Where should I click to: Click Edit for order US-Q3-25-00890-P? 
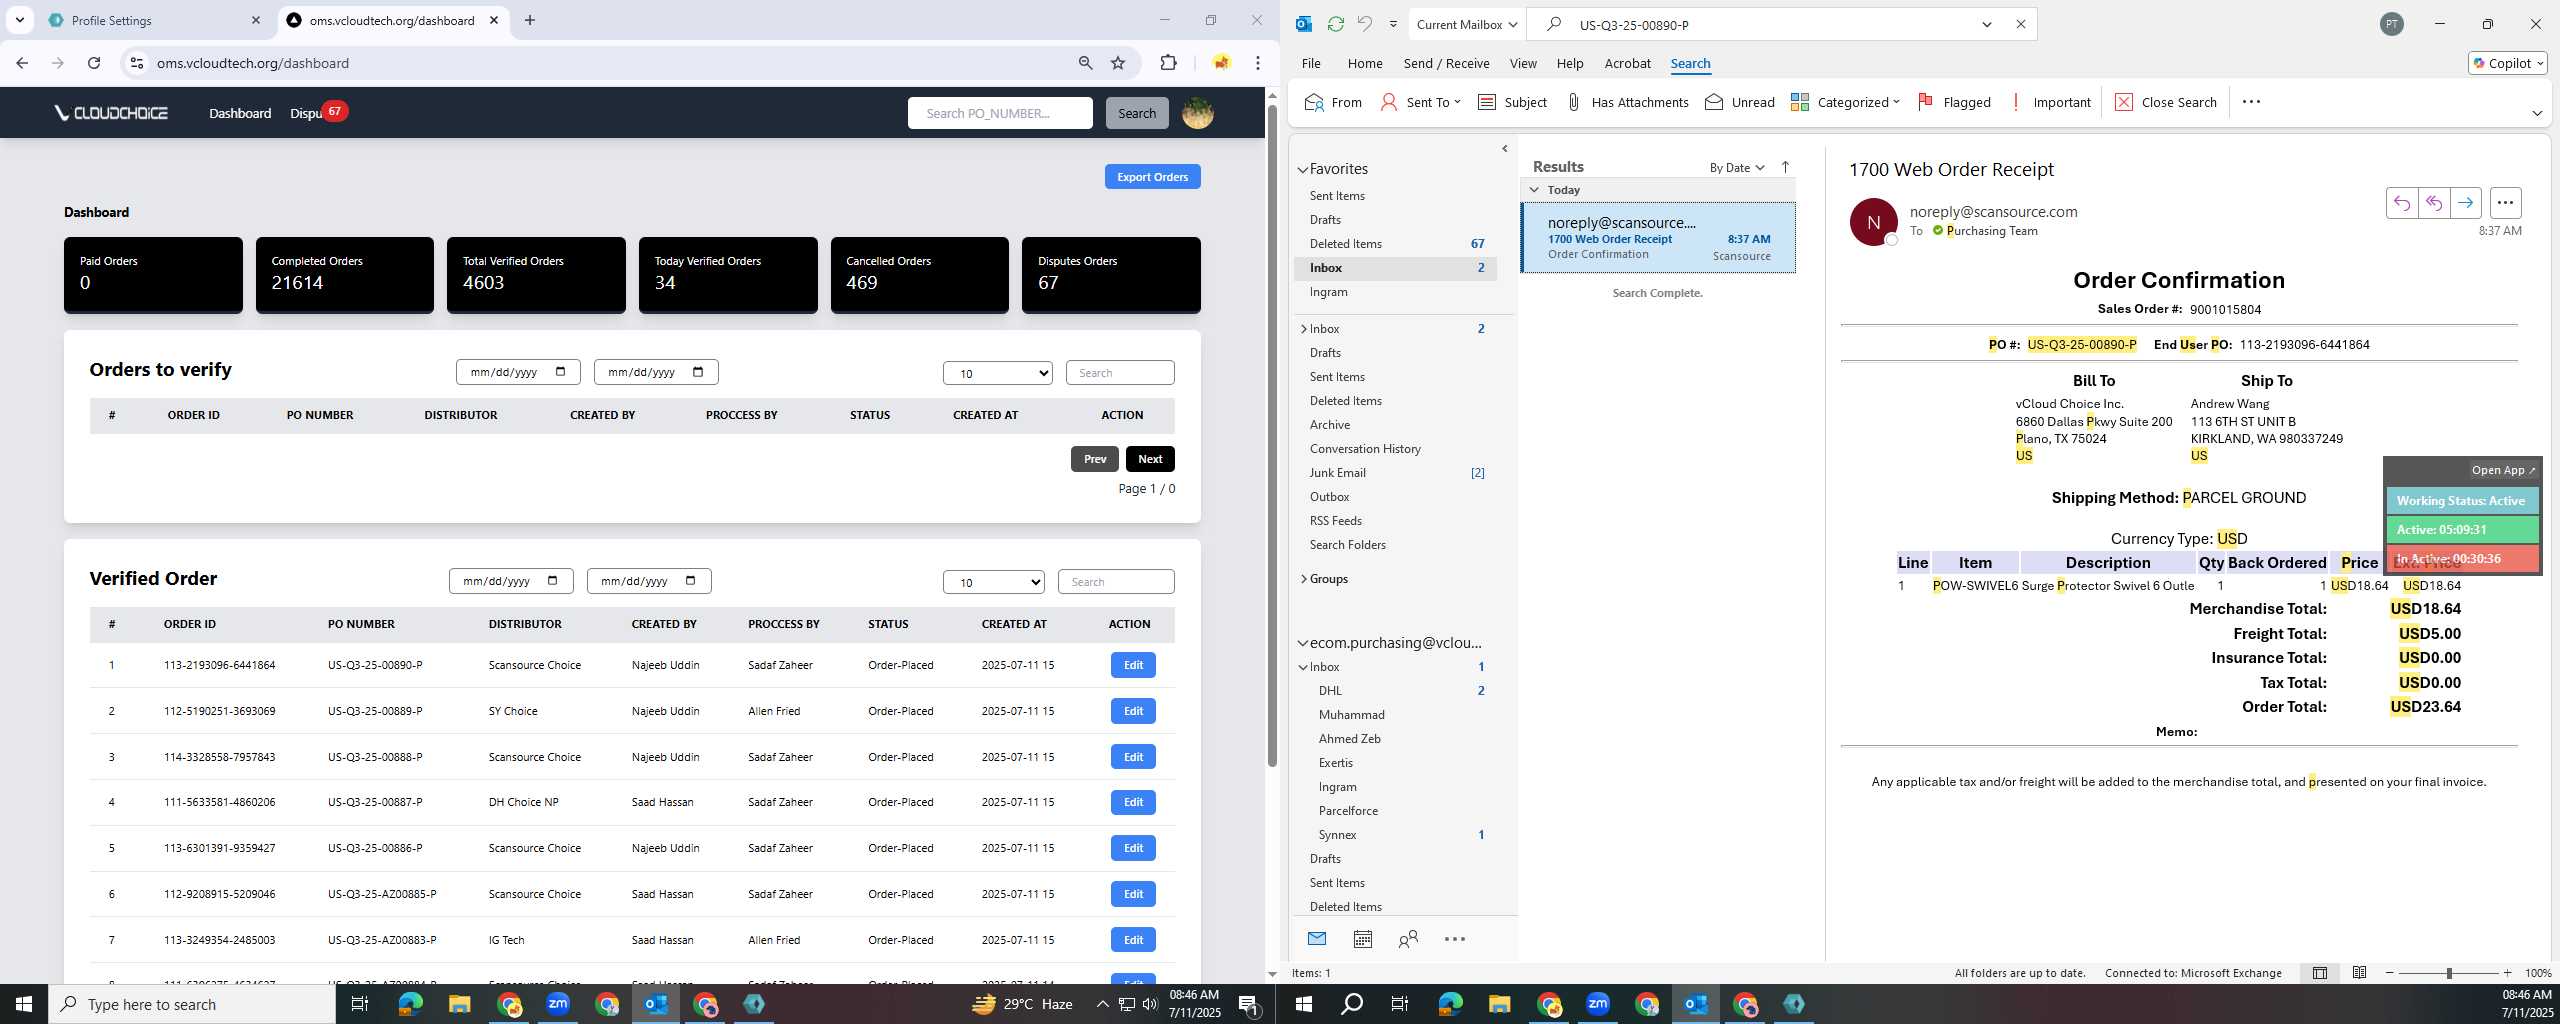(x=1133, y=665)
